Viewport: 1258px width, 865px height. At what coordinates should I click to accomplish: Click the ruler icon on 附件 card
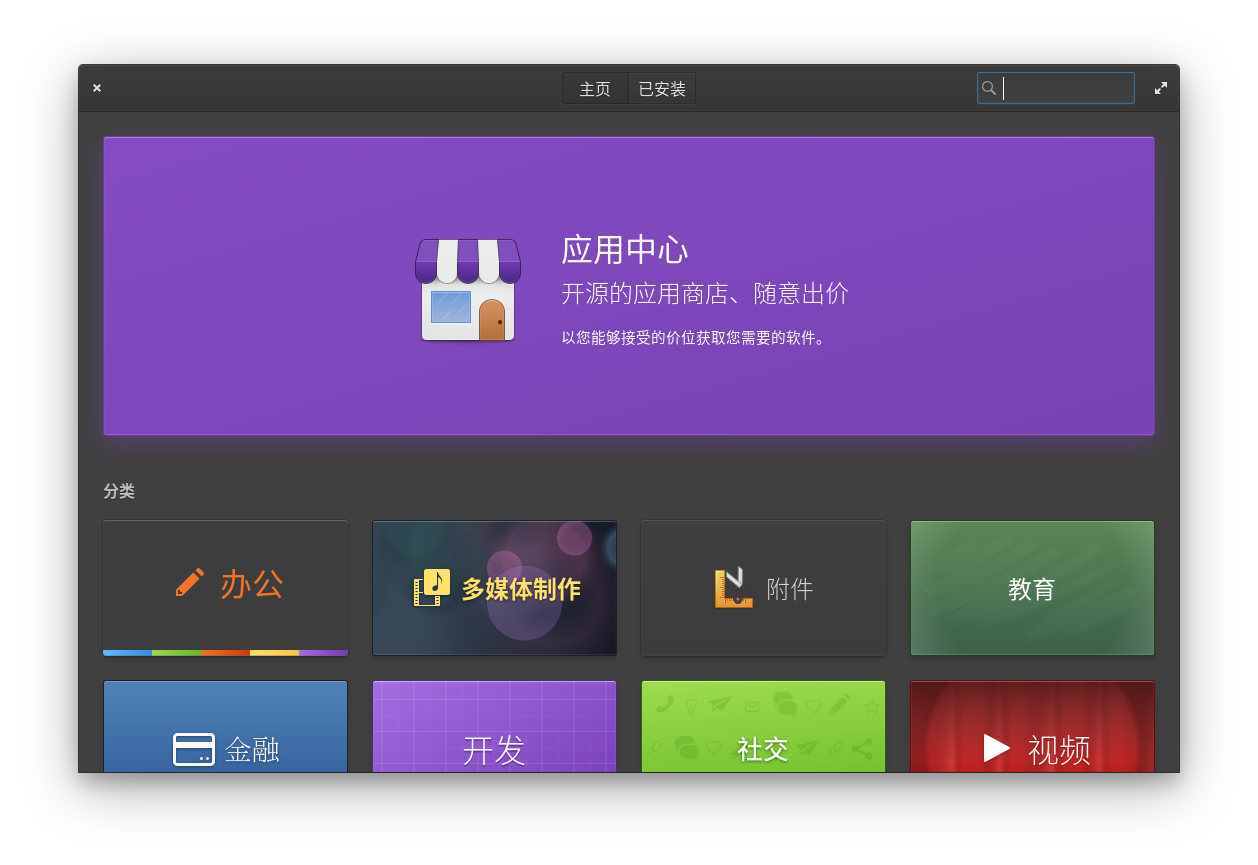733,588
